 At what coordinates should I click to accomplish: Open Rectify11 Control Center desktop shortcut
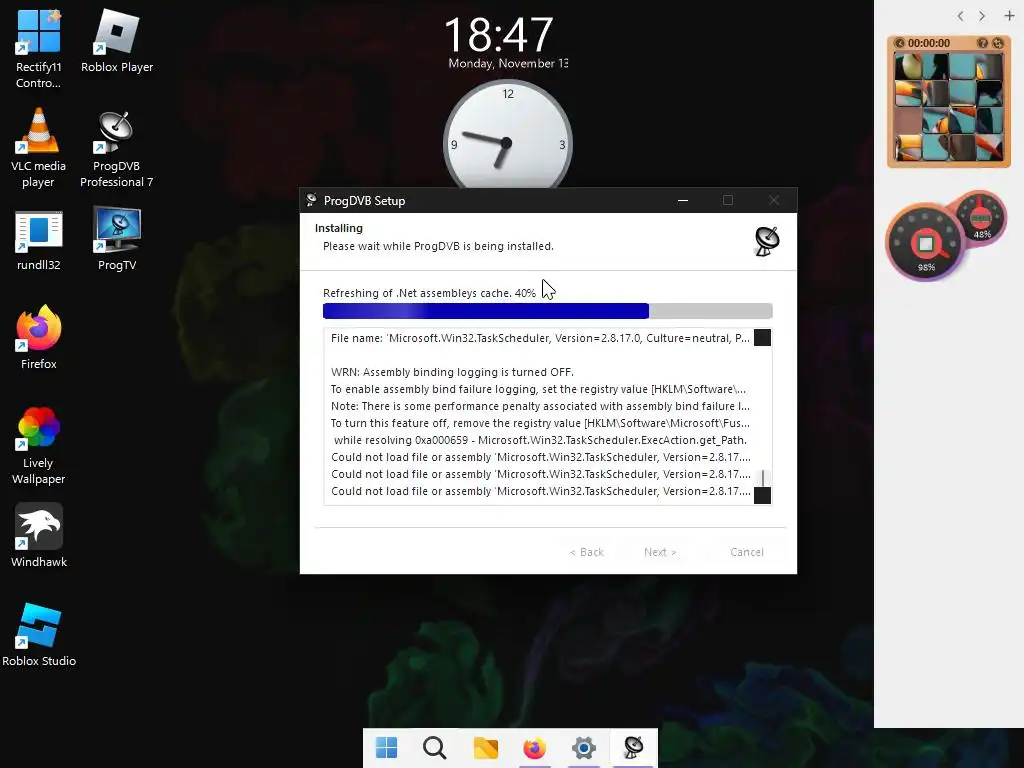click(39, 49)
